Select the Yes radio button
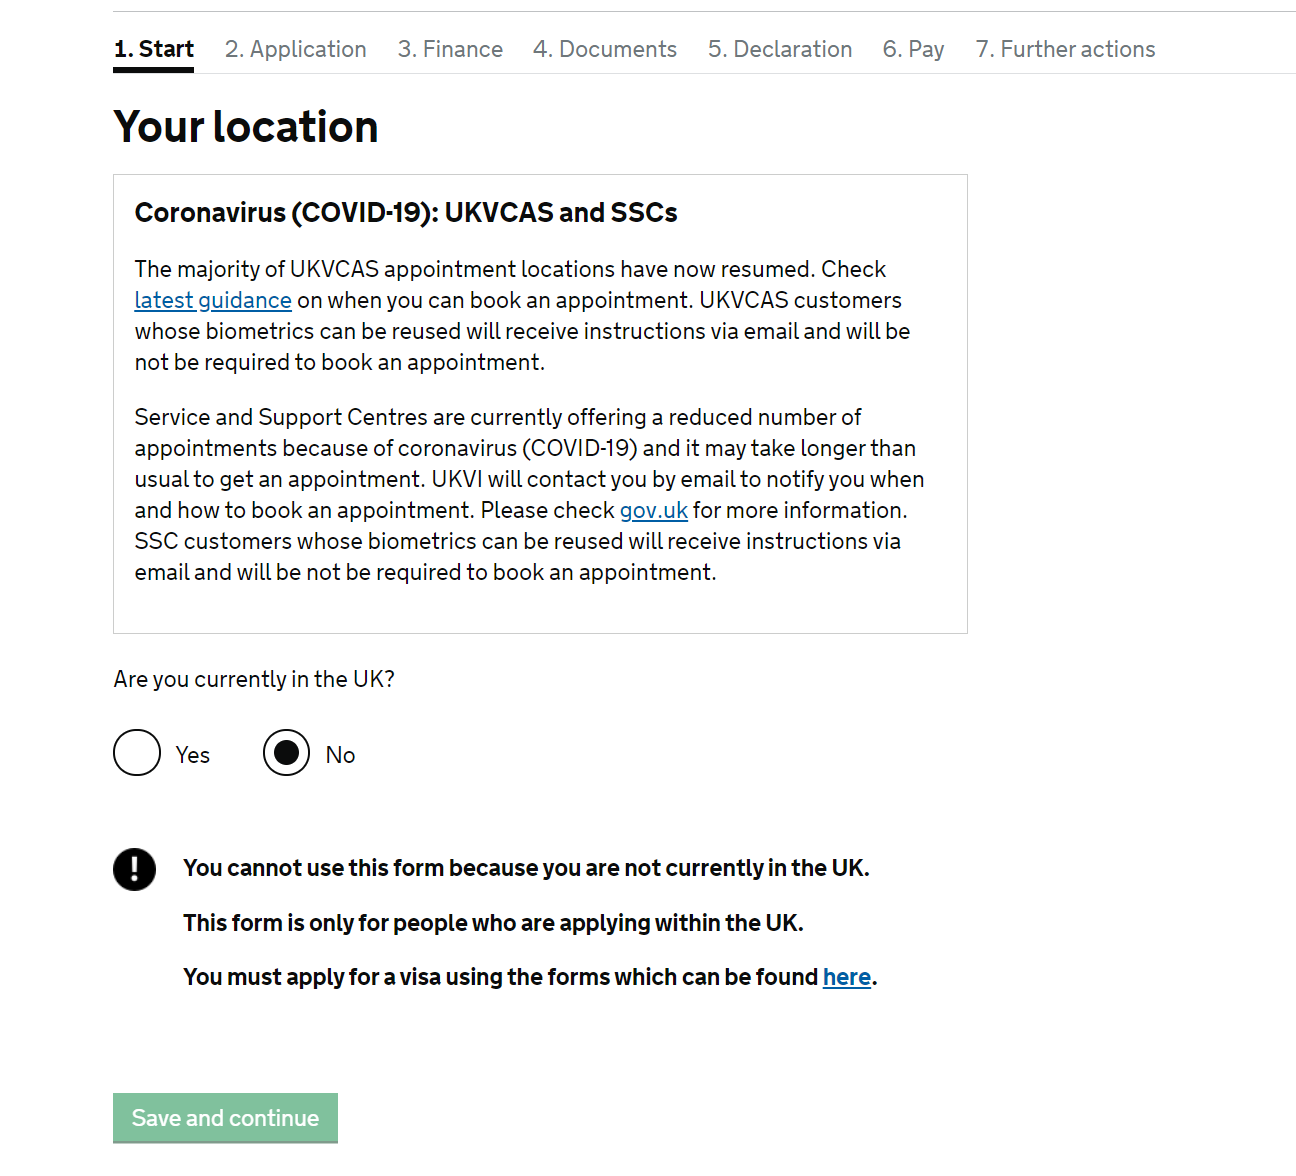 [x=137, y=753]
